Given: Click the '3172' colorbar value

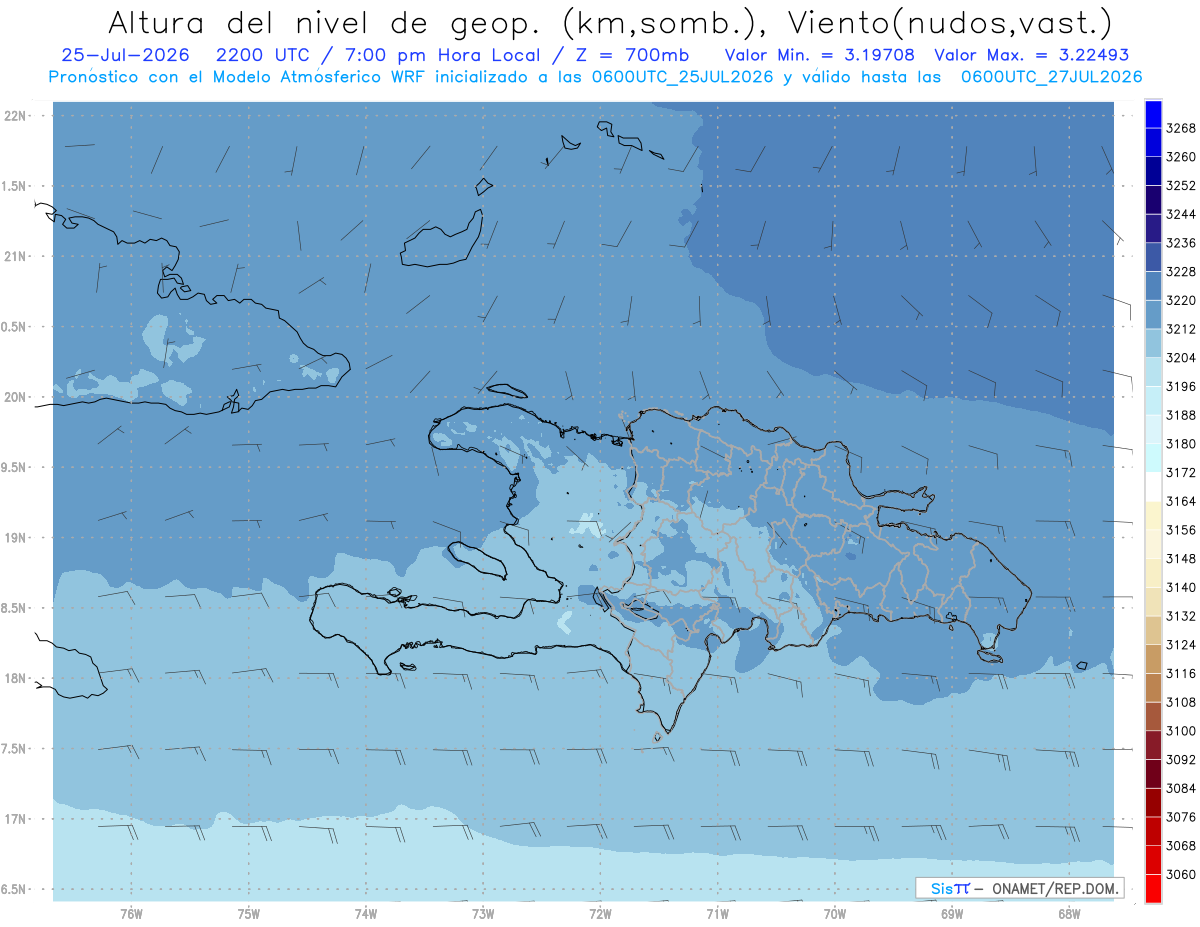Looking at the screenshot, I should pyautogui.click(x=1181, y=472).
